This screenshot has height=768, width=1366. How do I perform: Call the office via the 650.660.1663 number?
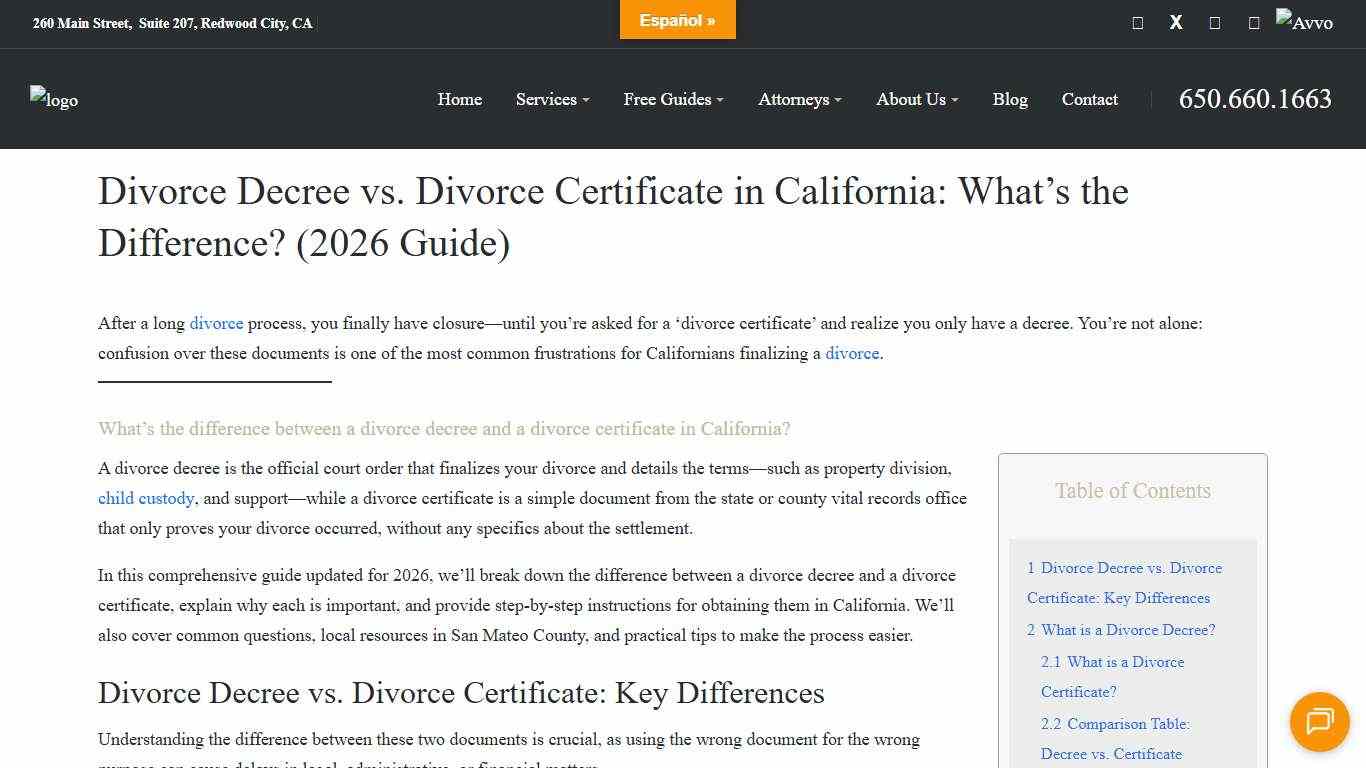tap(1255, 99)
